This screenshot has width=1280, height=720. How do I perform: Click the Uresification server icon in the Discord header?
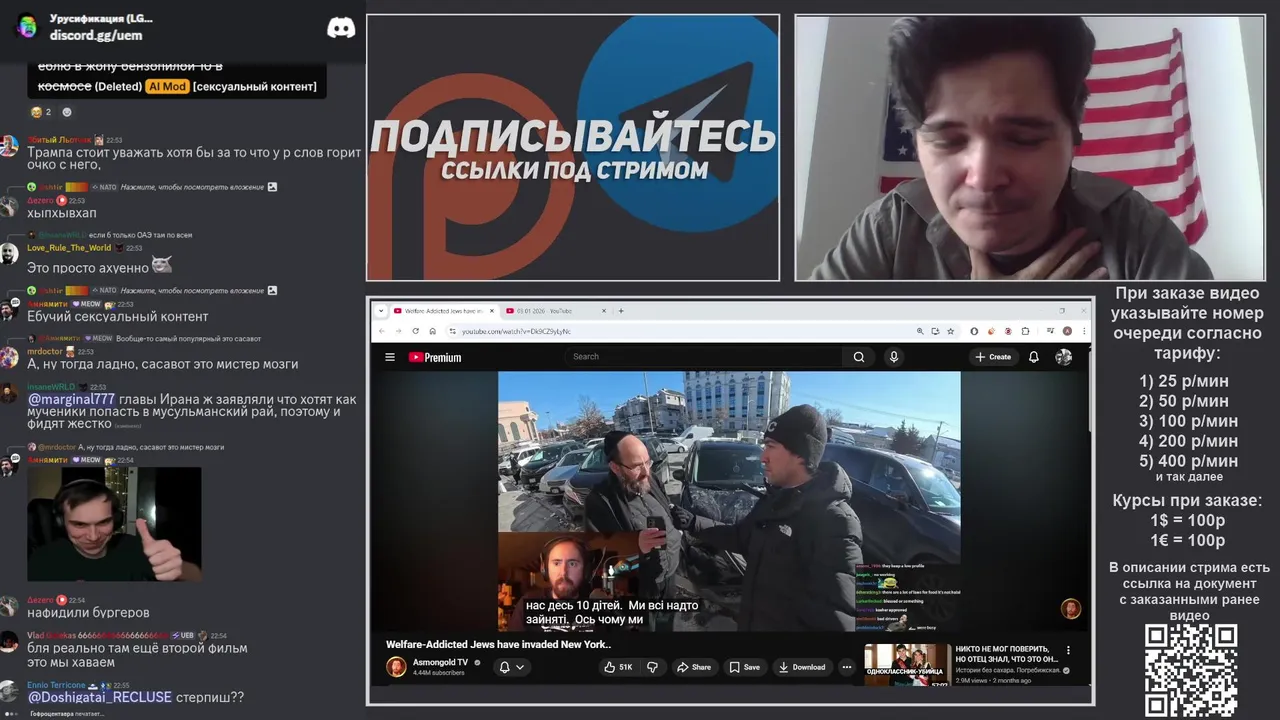tap(27, 27)
